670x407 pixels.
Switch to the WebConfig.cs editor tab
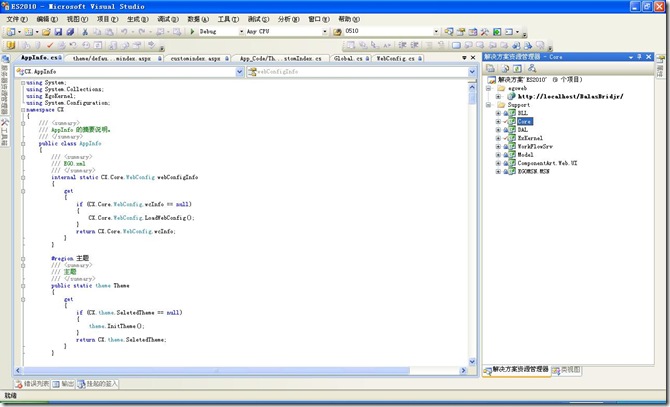(x=389, y=59)
